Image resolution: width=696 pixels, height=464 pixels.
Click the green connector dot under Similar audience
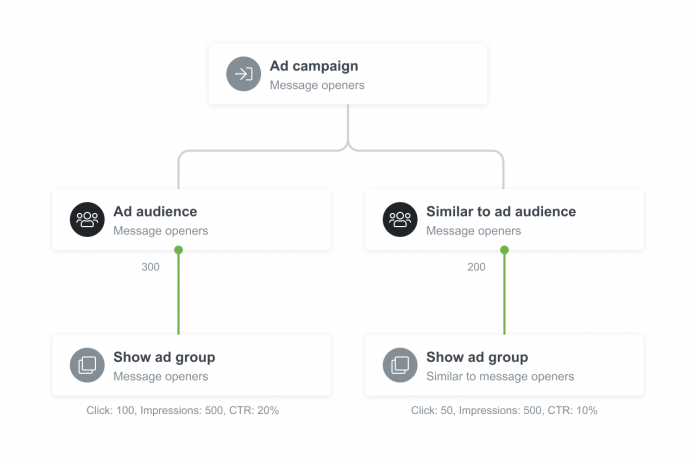(504, 250)
